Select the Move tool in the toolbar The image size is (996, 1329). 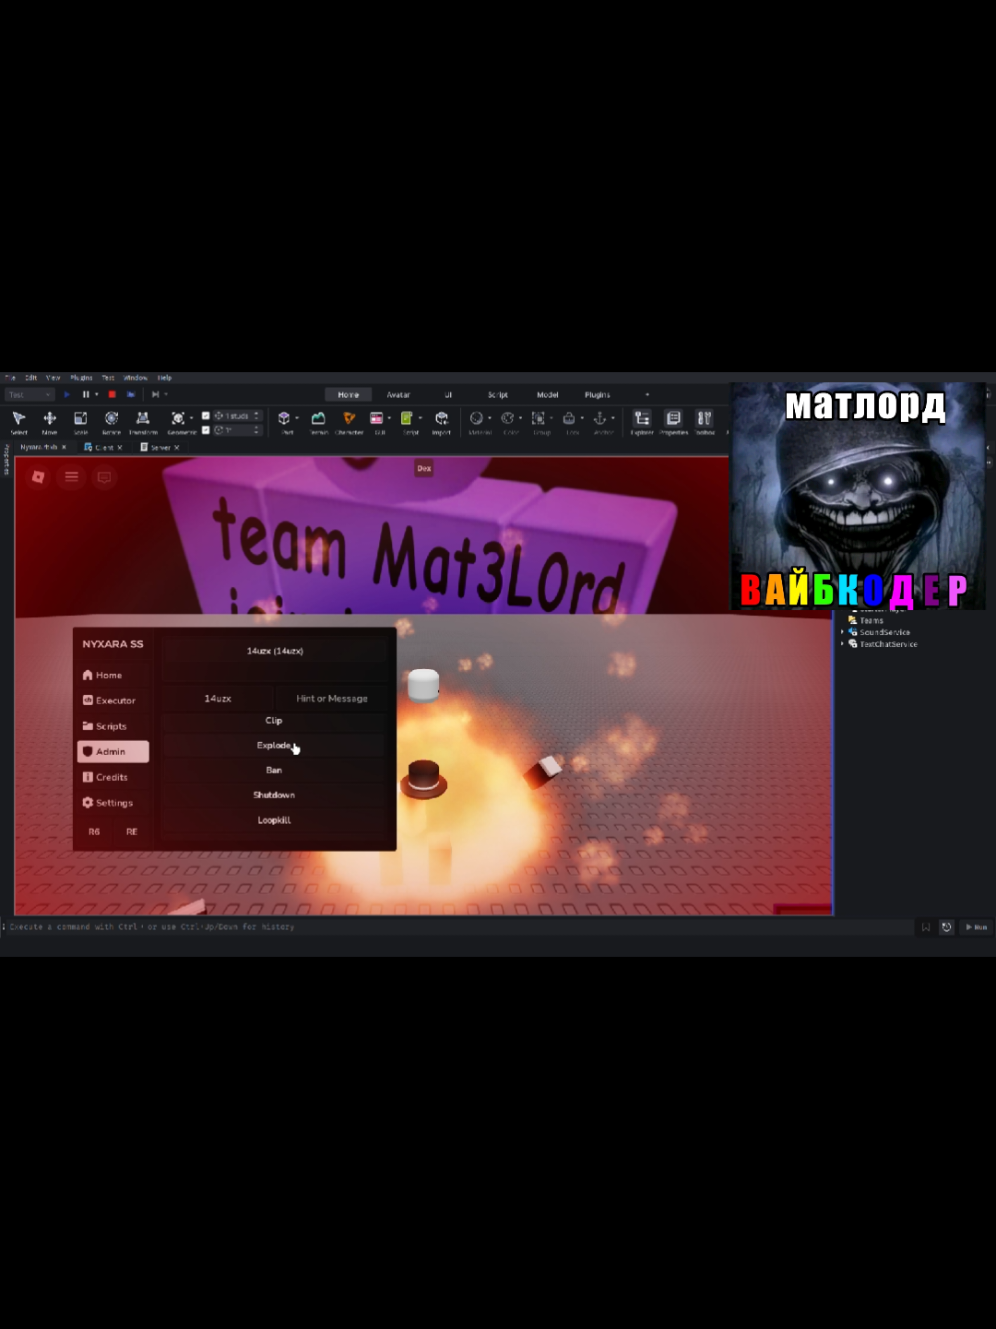49,422
